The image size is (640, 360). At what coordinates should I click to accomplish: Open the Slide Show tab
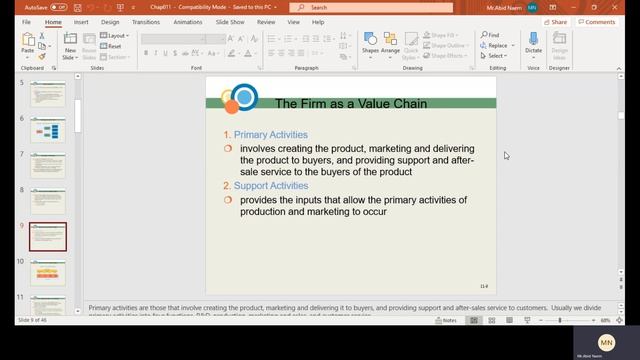[230, 22]
